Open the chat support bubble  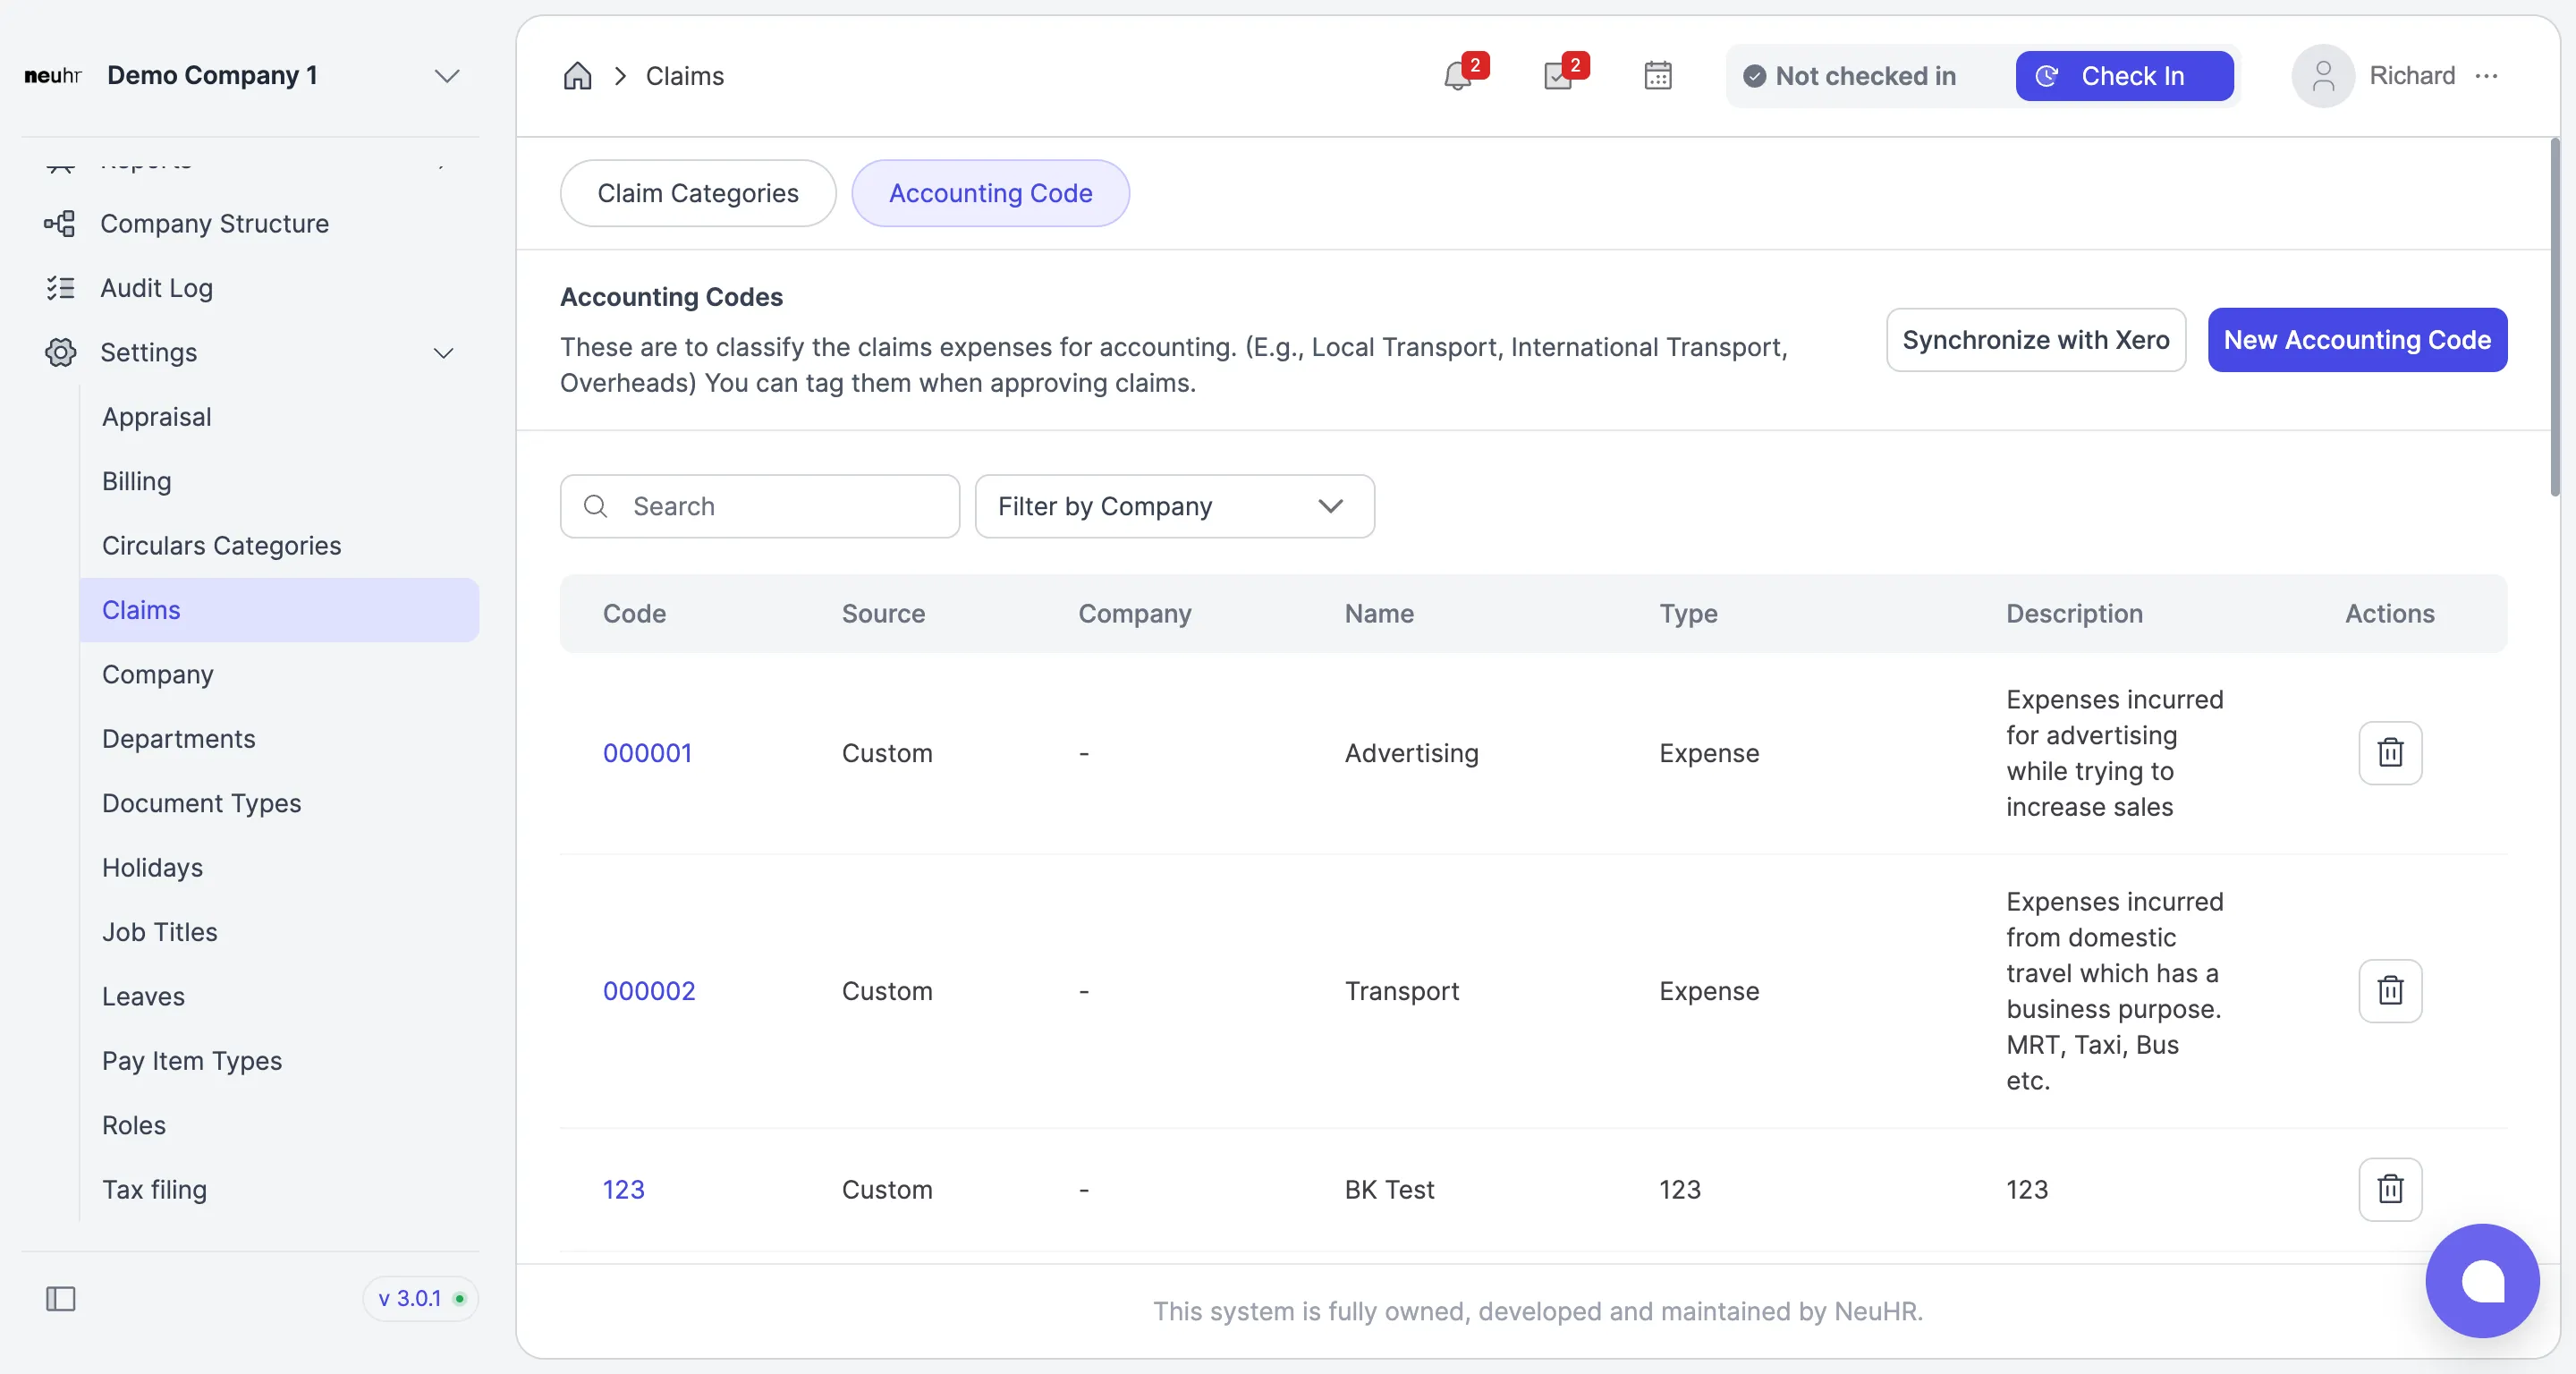click(2481, 1280)
